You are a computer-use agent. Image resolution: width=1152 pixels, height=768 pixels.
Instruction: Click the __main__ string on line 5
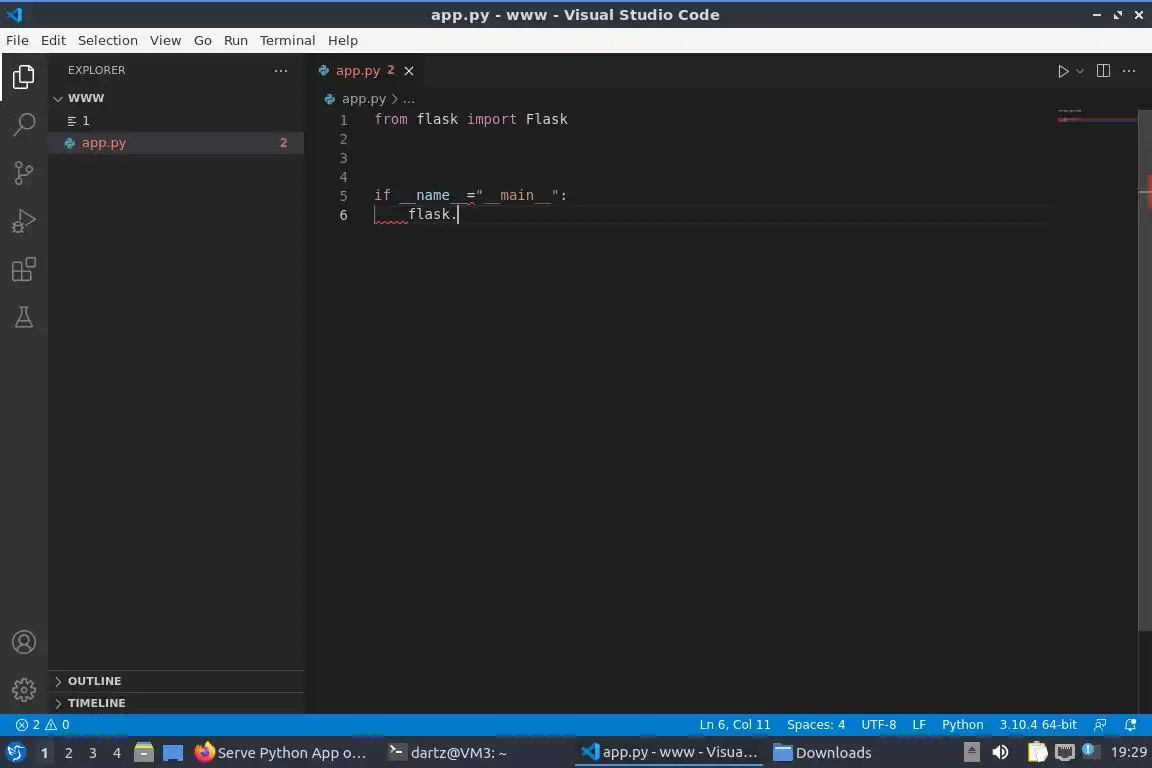pos(517,195)
